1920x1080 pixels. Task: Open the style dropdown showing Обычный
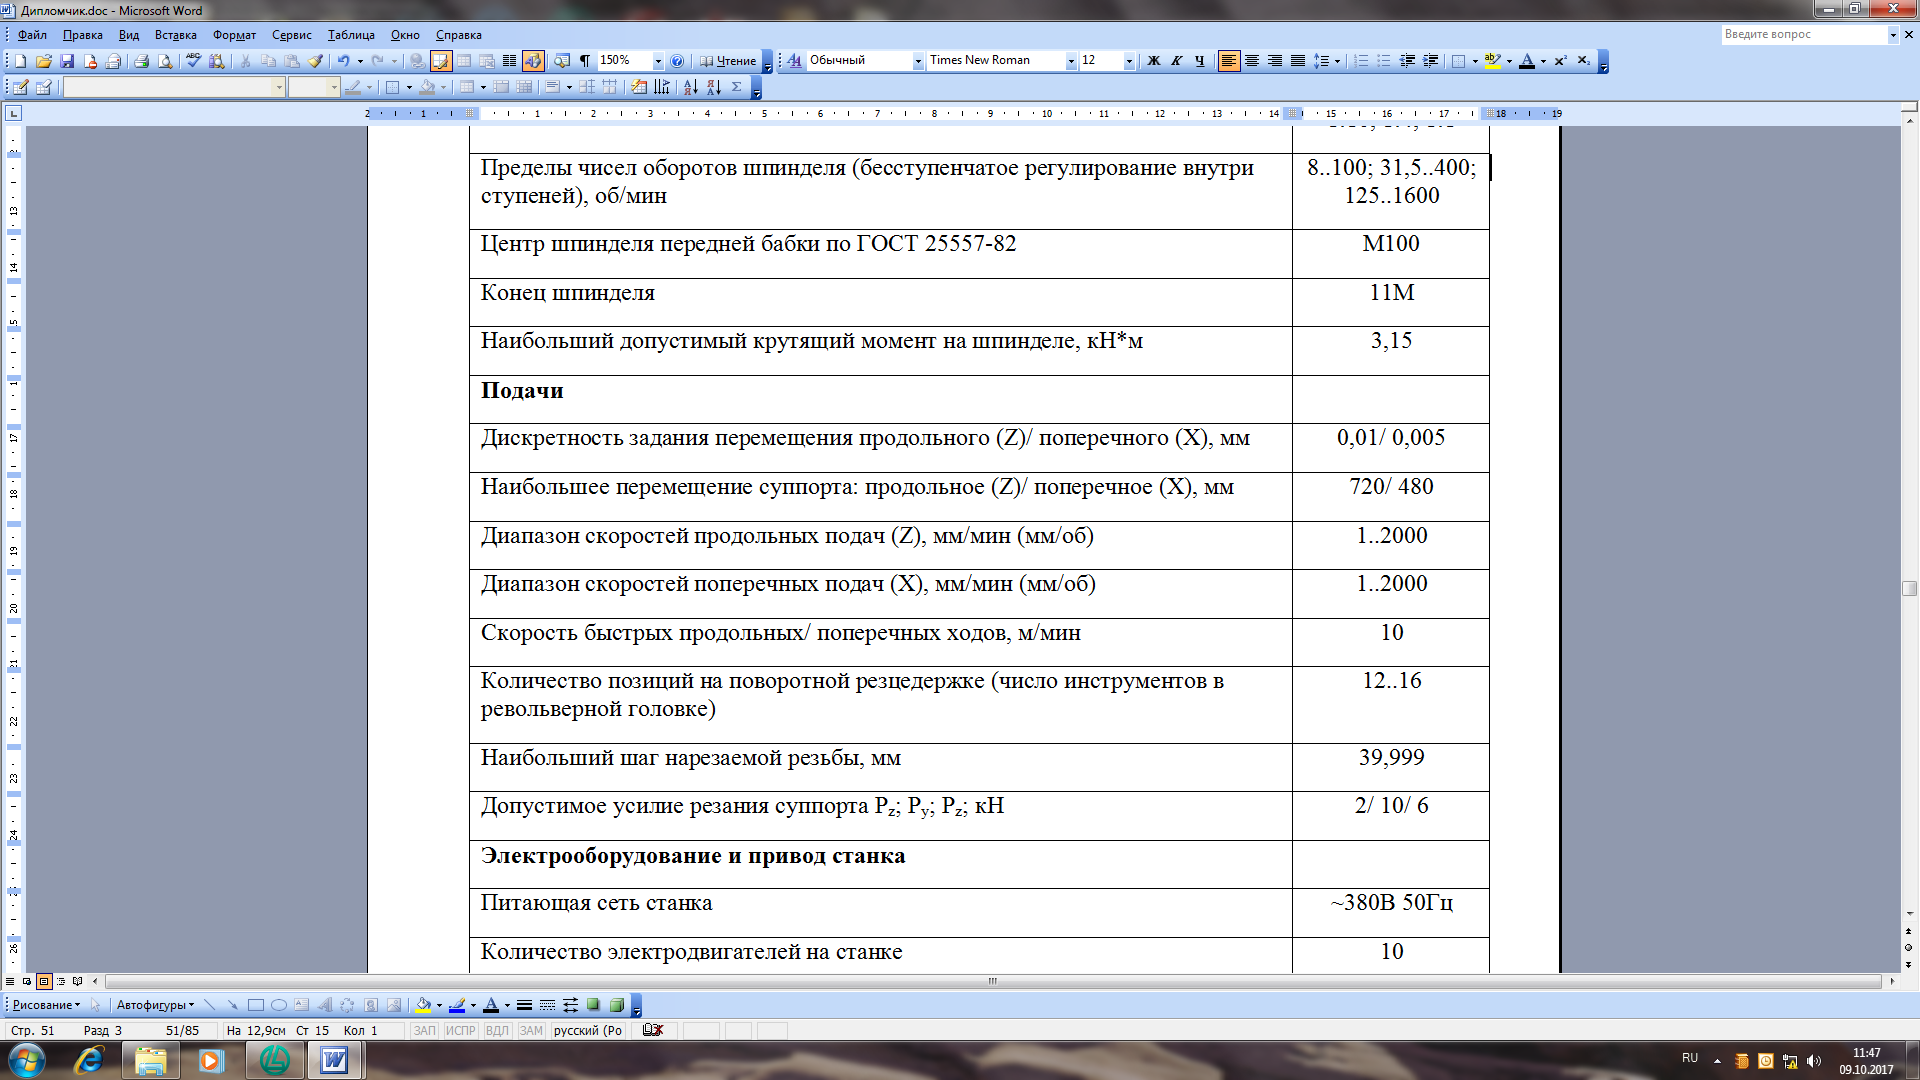(x=917, y=61)
